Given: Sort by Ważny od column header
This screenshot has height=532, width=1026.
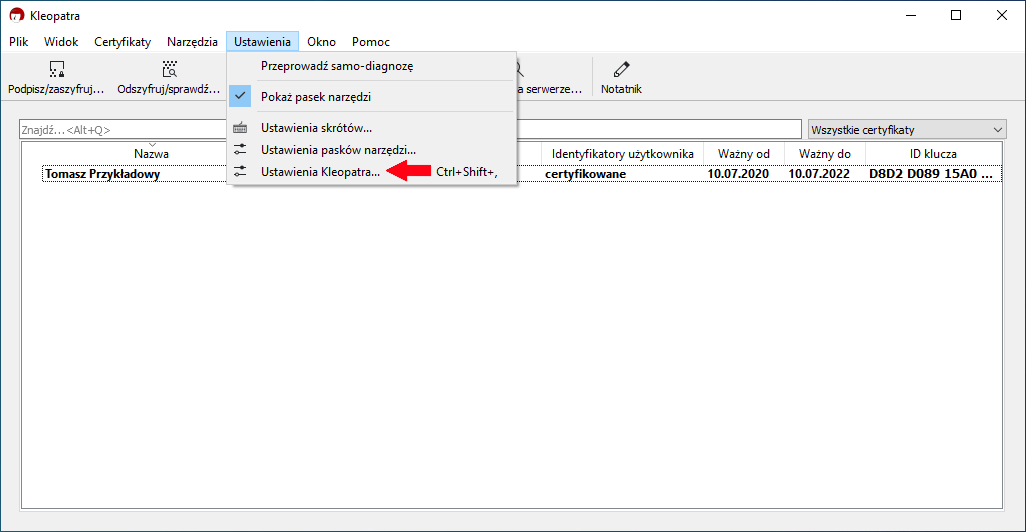Looking at the screenshot, I should [743, 154].
